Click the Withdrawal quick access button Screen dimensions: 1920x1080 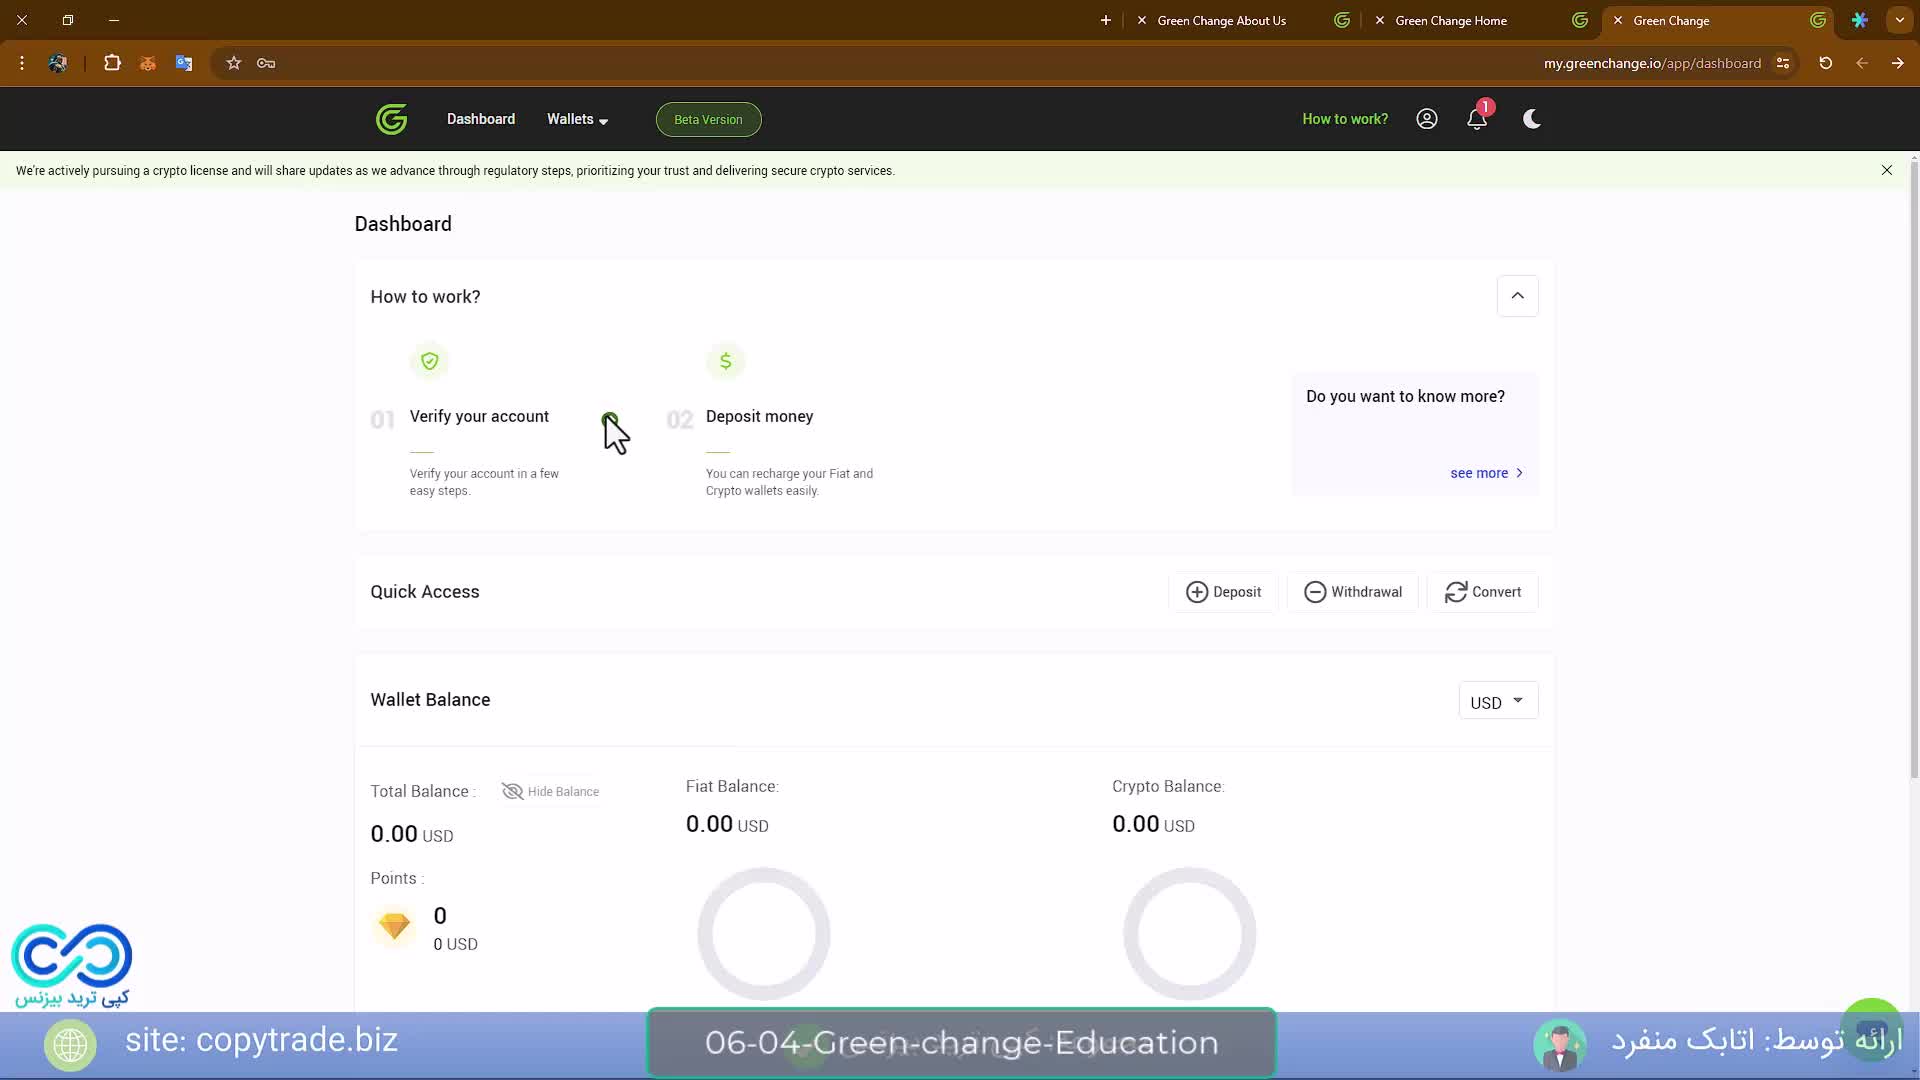click(x=1353, y=592)
